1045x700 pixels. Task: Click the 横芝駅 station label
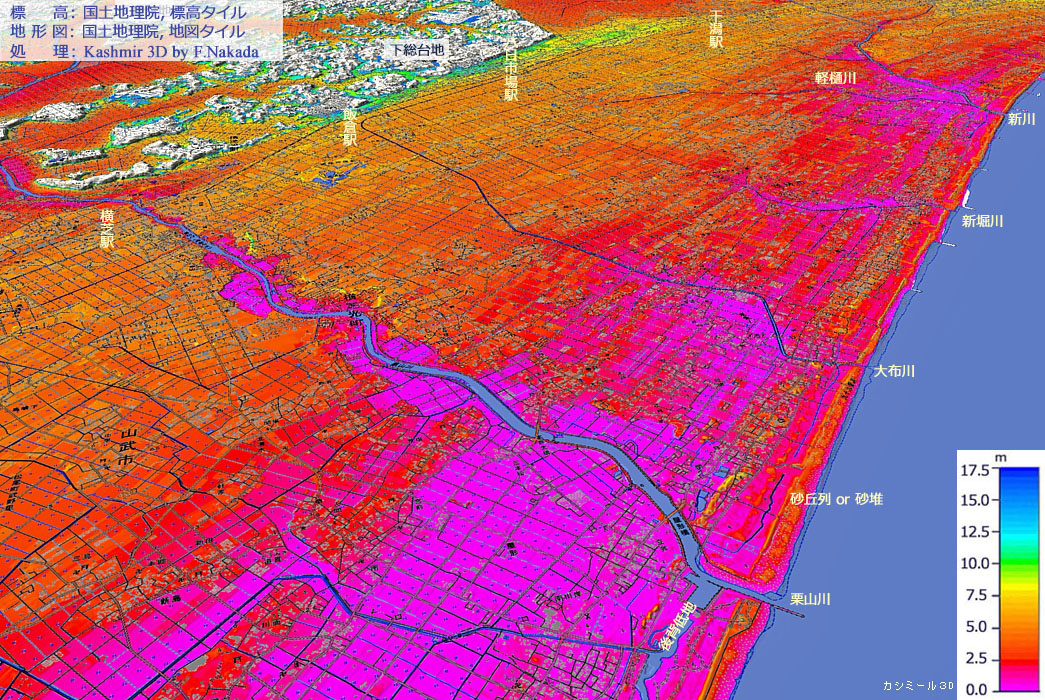107,228
